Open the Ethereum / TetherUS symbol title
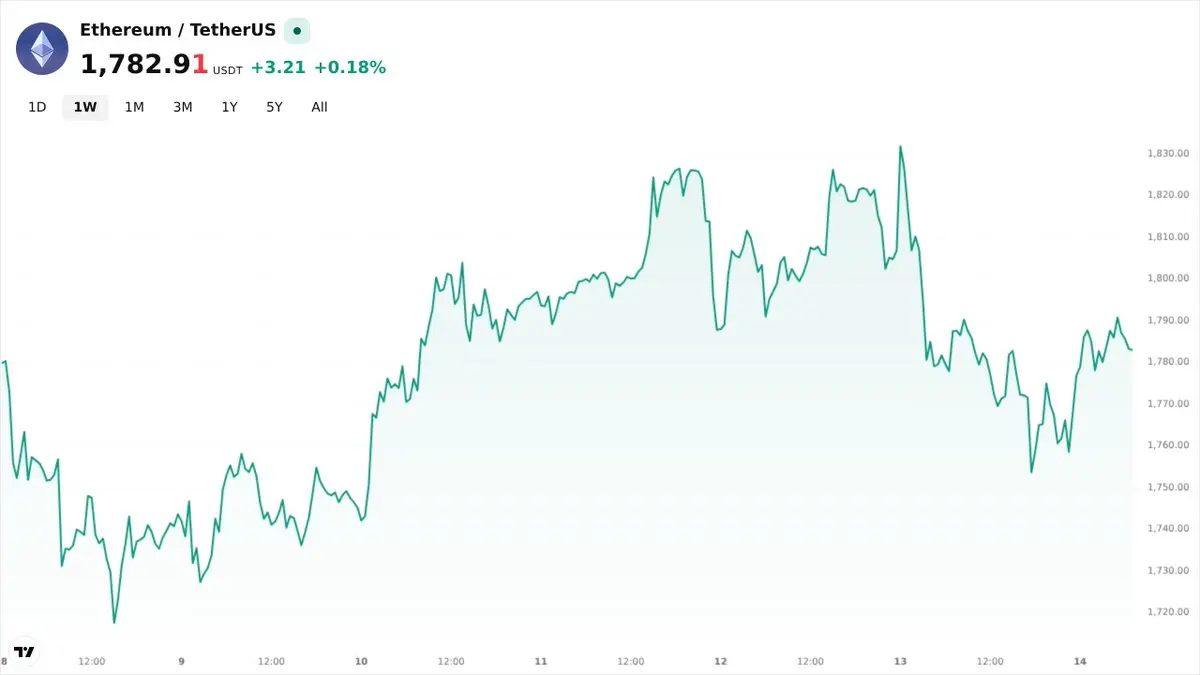Image resolution: width=1200 pixels, height=675 pixels. coord(178,30)
